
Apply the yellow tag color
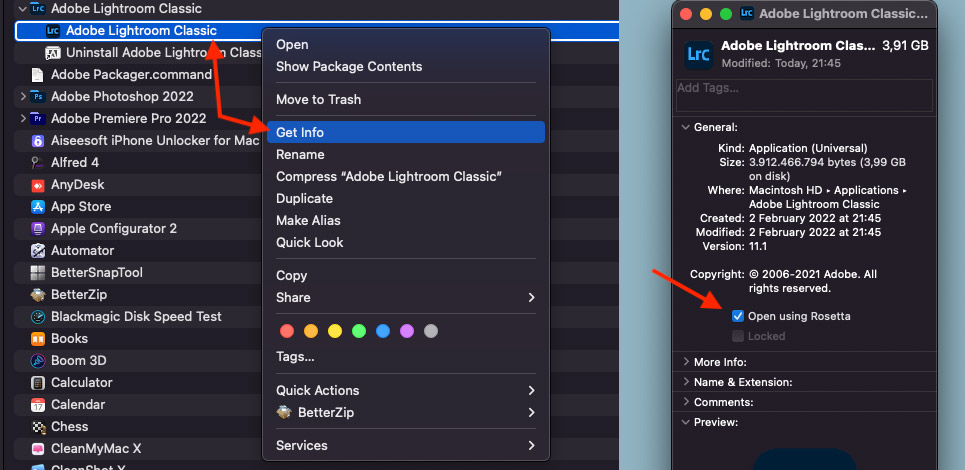coord(335,332)
